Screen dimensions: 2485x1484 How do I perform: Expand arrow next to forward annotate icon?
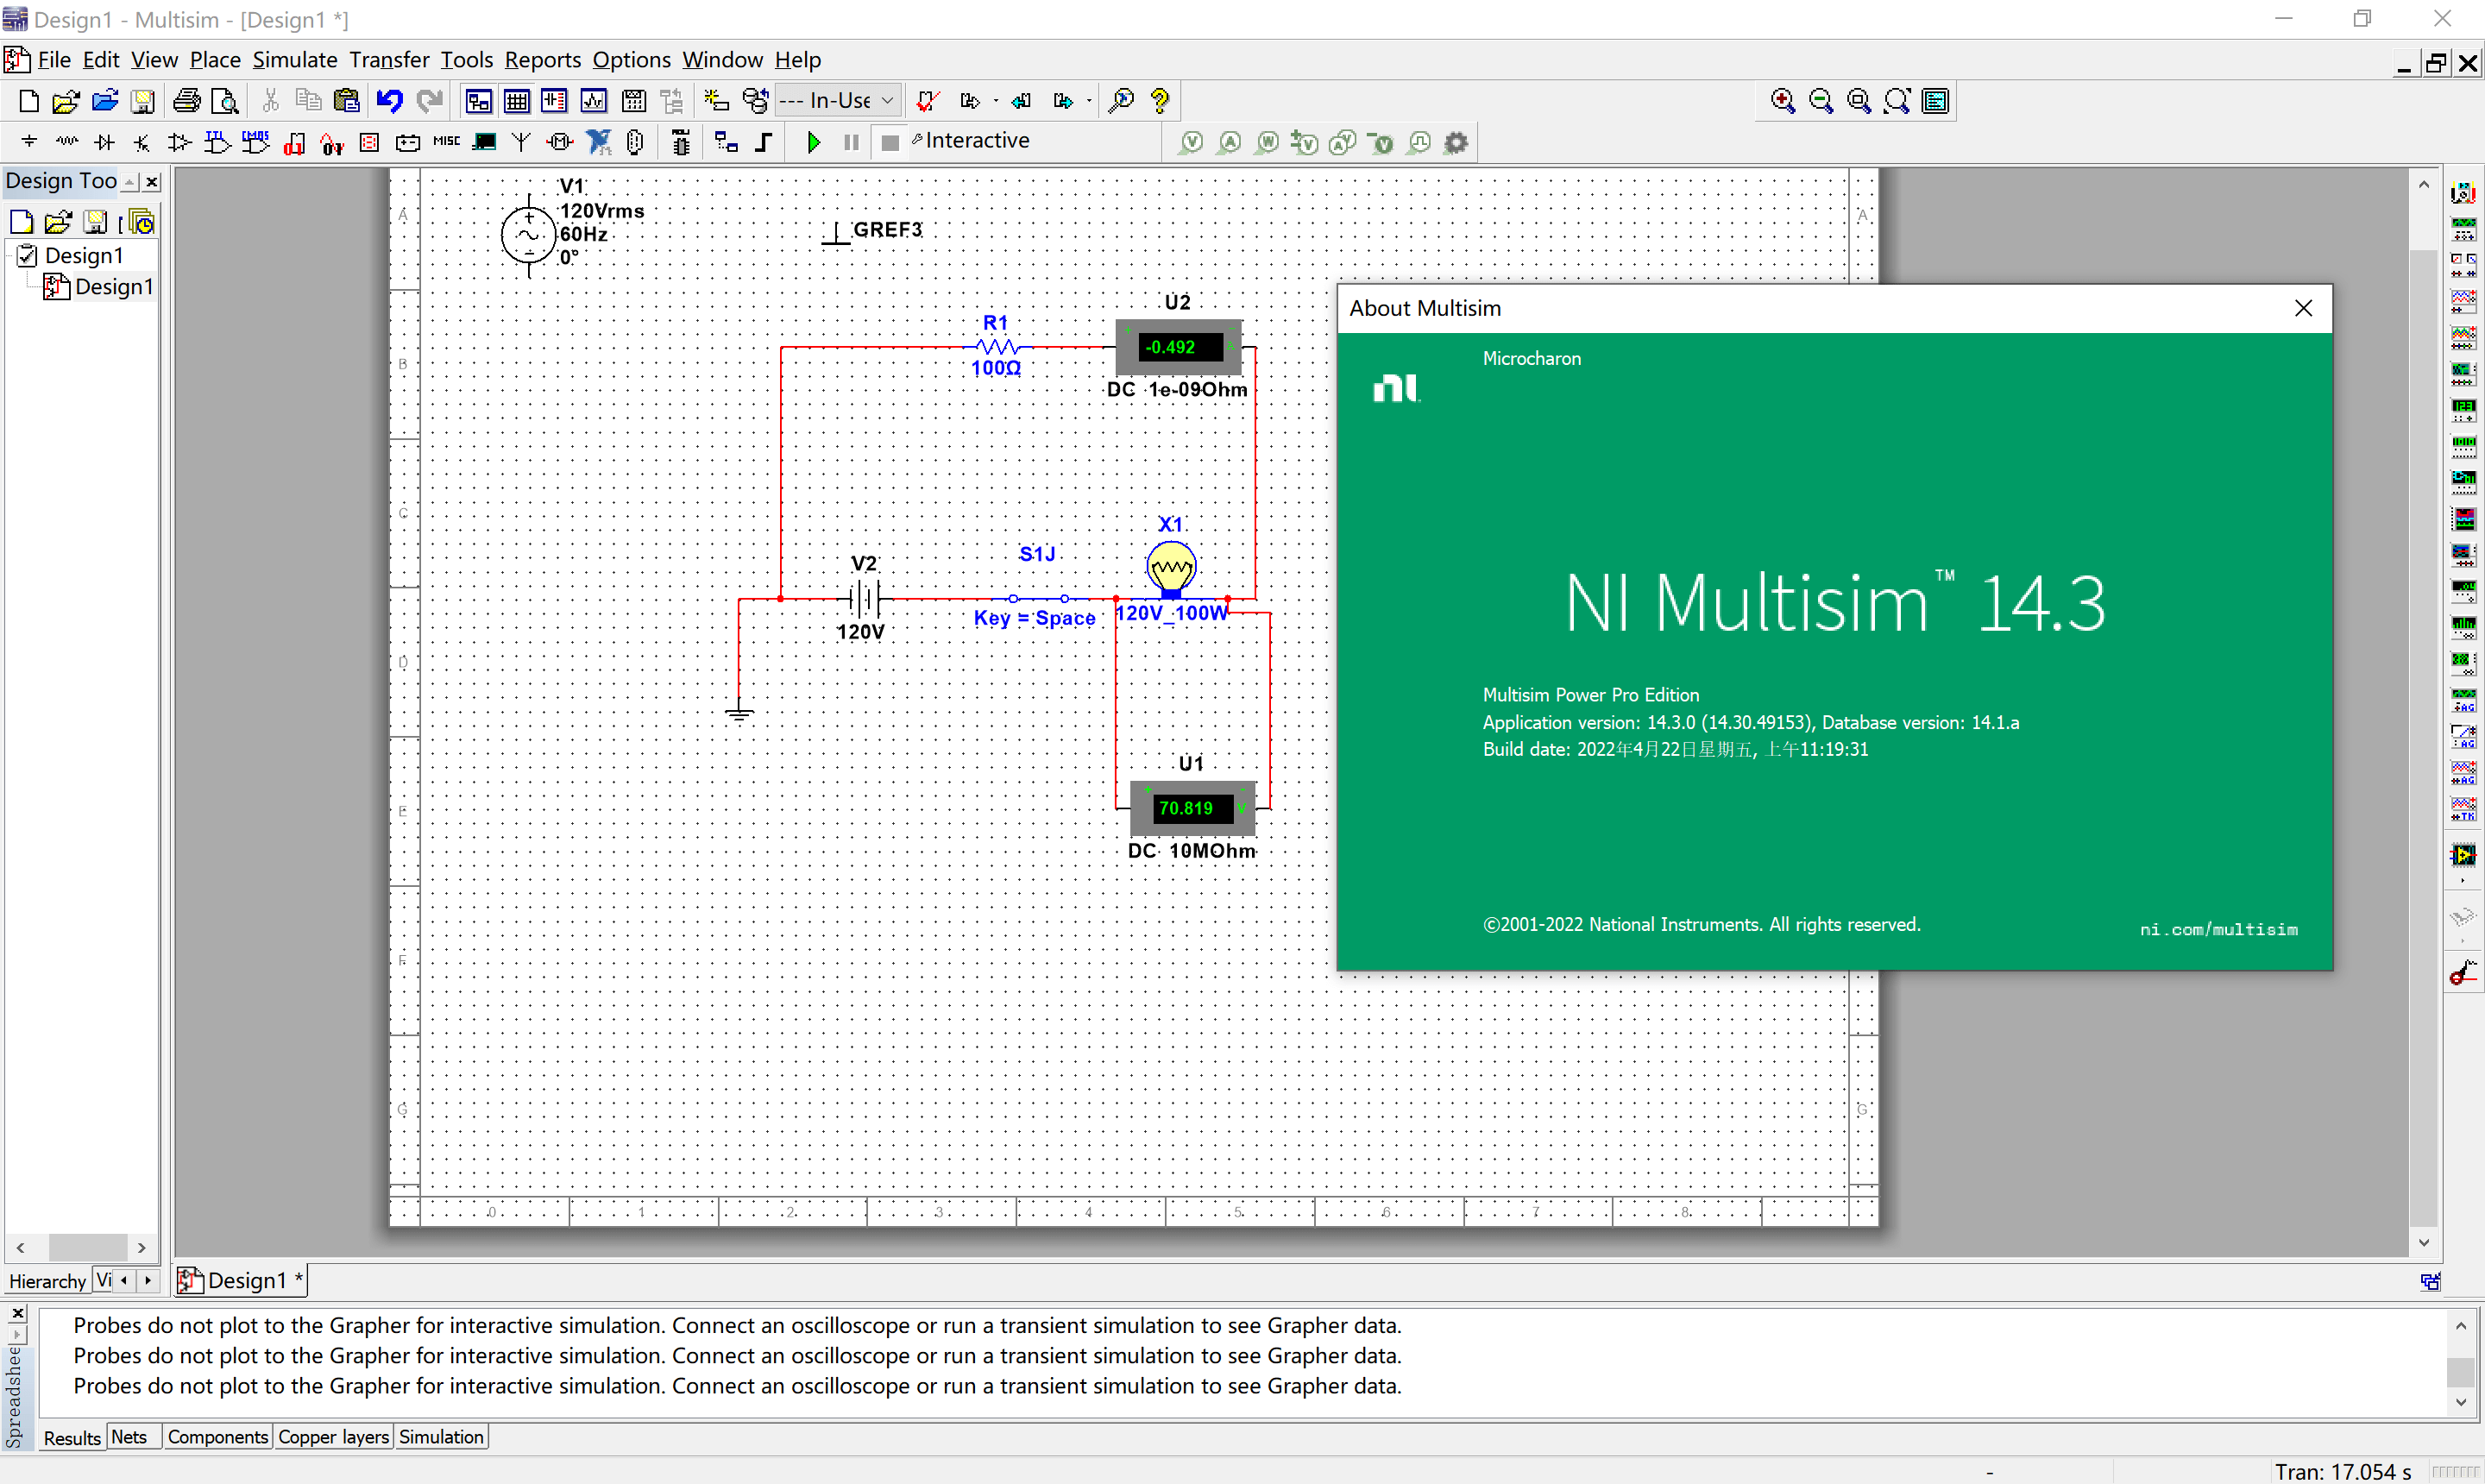click(1088, 101)
